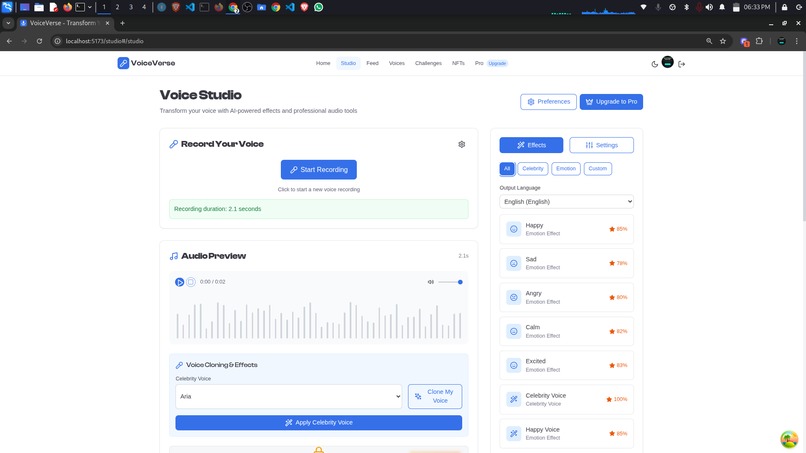Open Firefox from the taskbar
This screenshot has height=453, width=806.
[x=67, y=7]
